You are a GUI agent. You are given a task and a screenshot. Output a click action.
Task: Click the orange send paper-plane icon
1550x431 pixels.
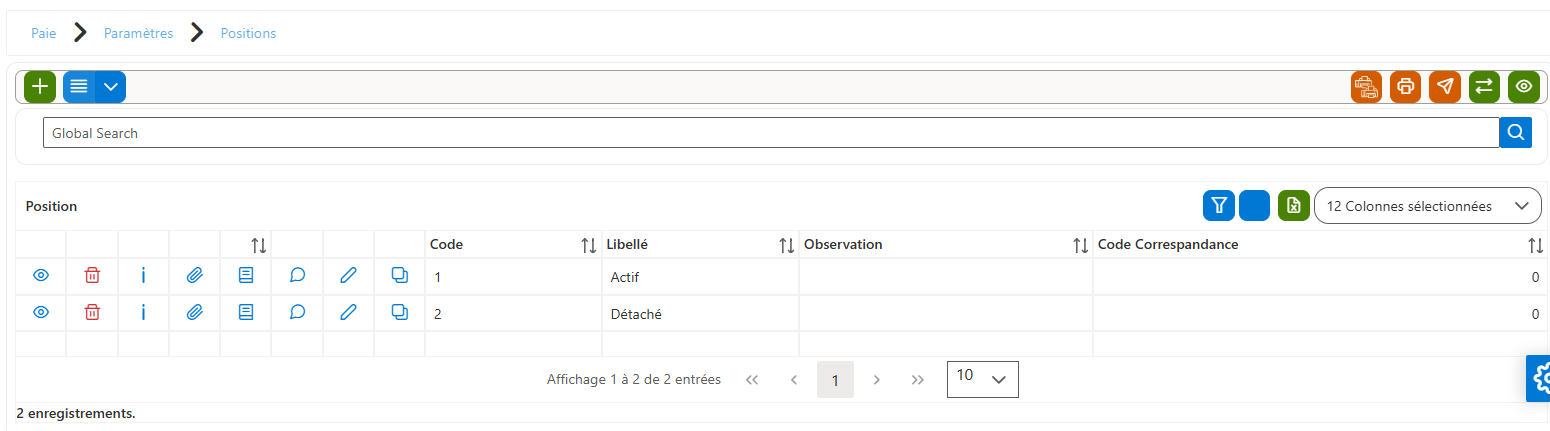tap(1445, 87)
